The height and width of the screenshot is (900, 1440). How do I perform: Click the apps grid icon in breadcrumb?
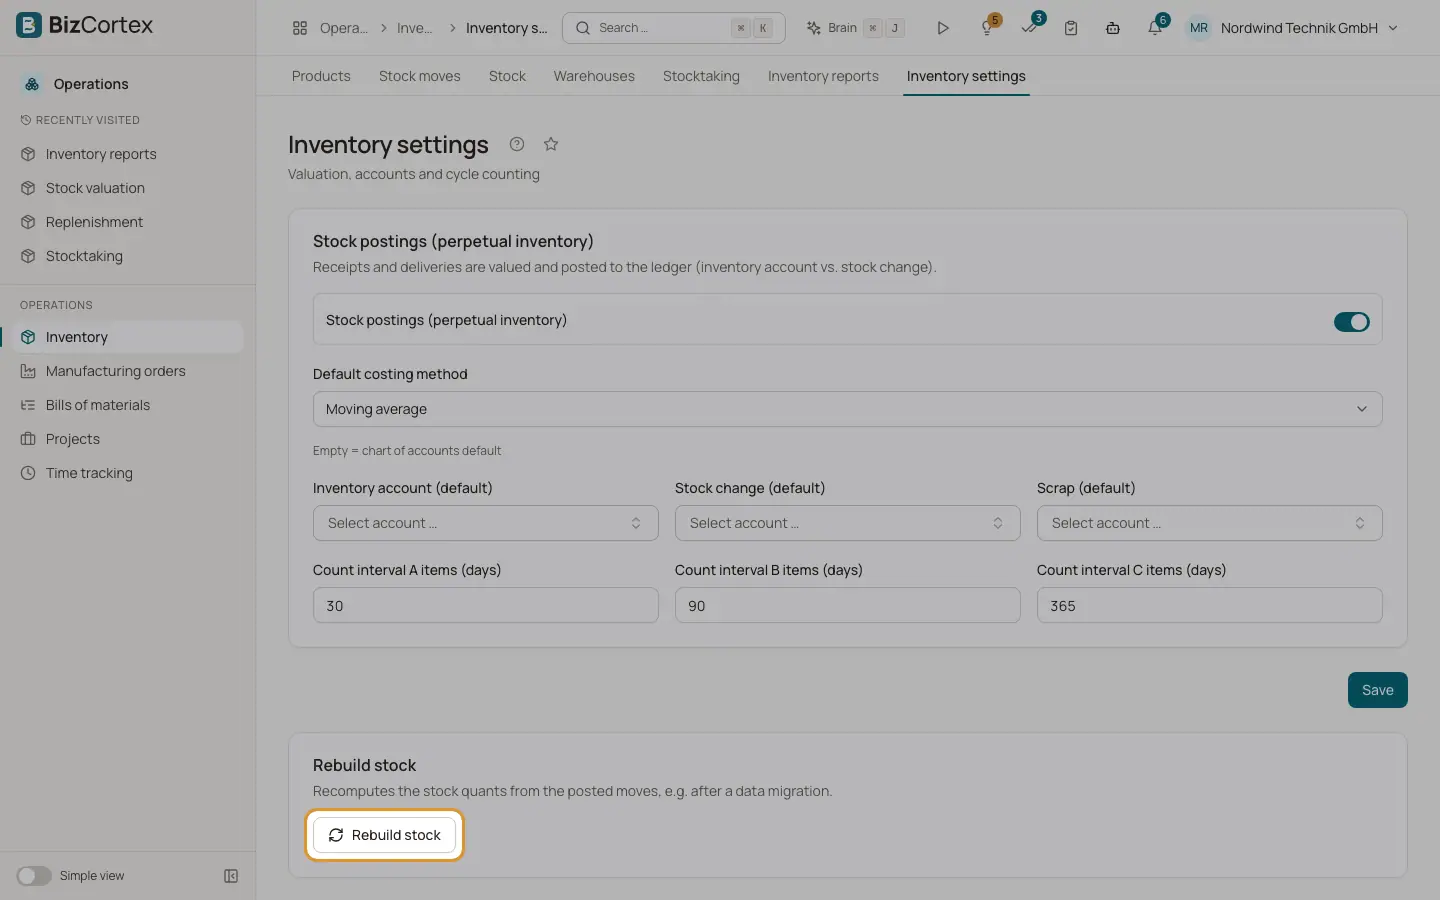300,28
